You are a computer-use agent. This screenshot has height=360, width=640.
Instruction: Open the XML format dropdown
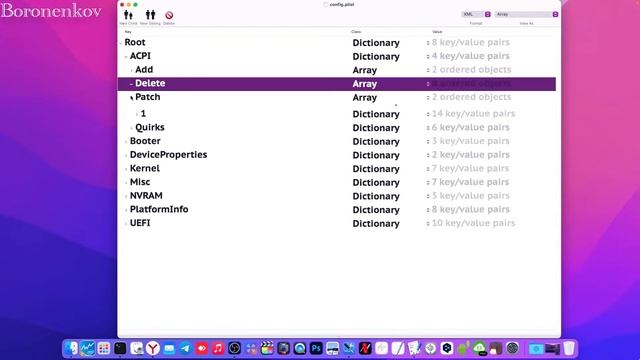tap(476, 14)
